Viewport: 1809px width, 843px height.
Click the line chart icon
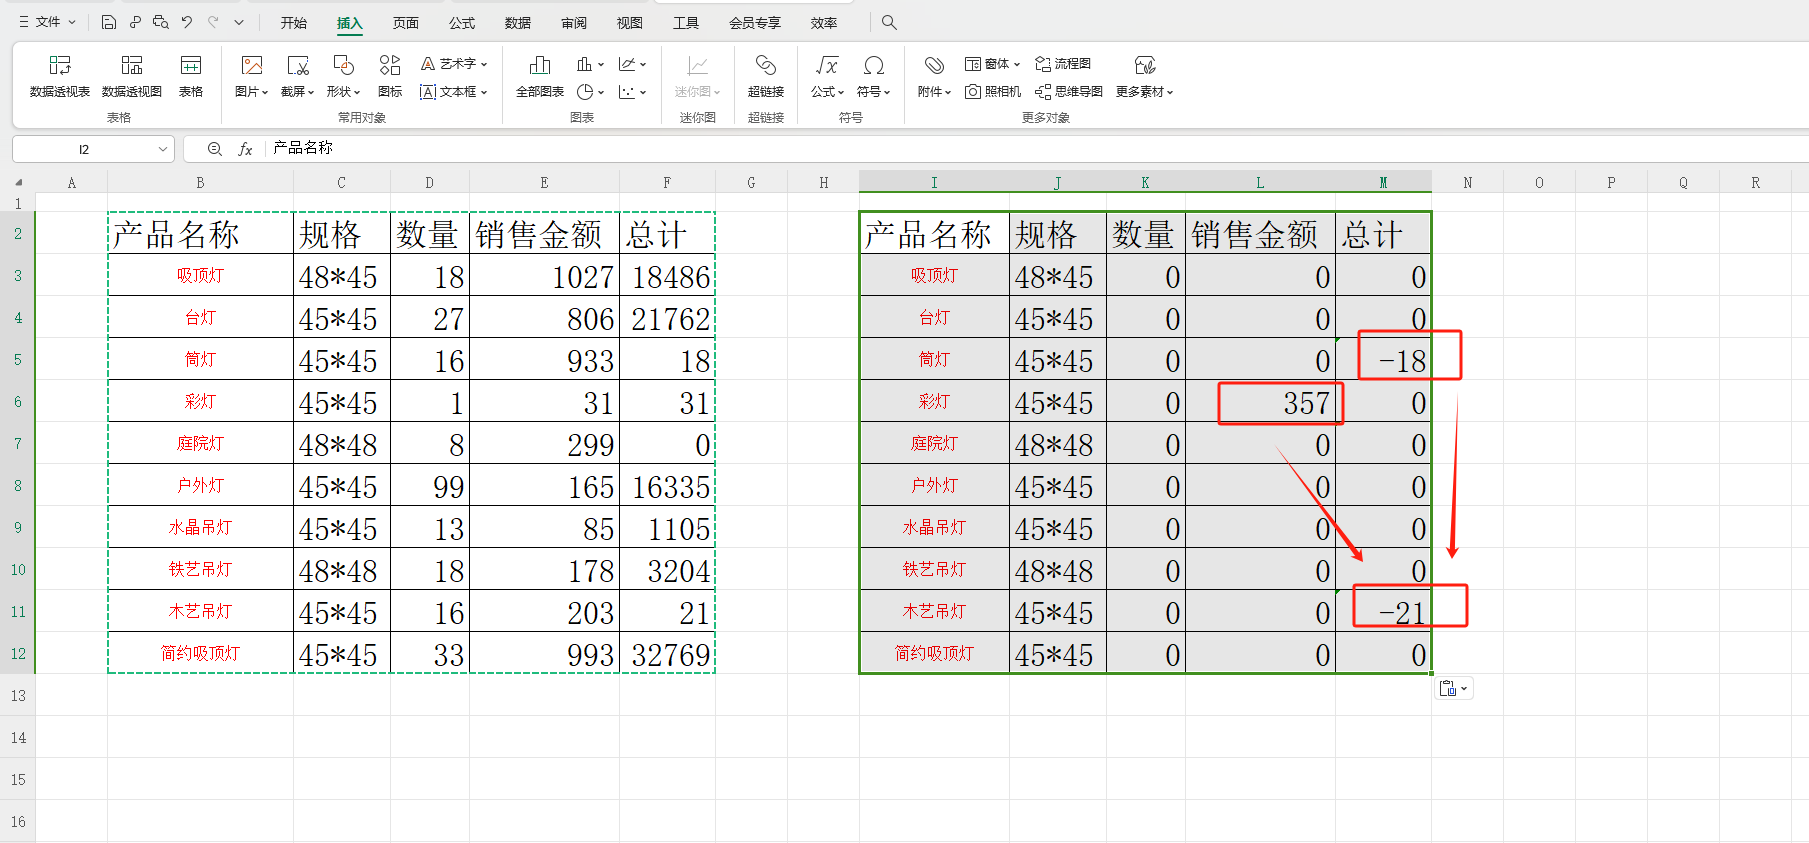627,64
